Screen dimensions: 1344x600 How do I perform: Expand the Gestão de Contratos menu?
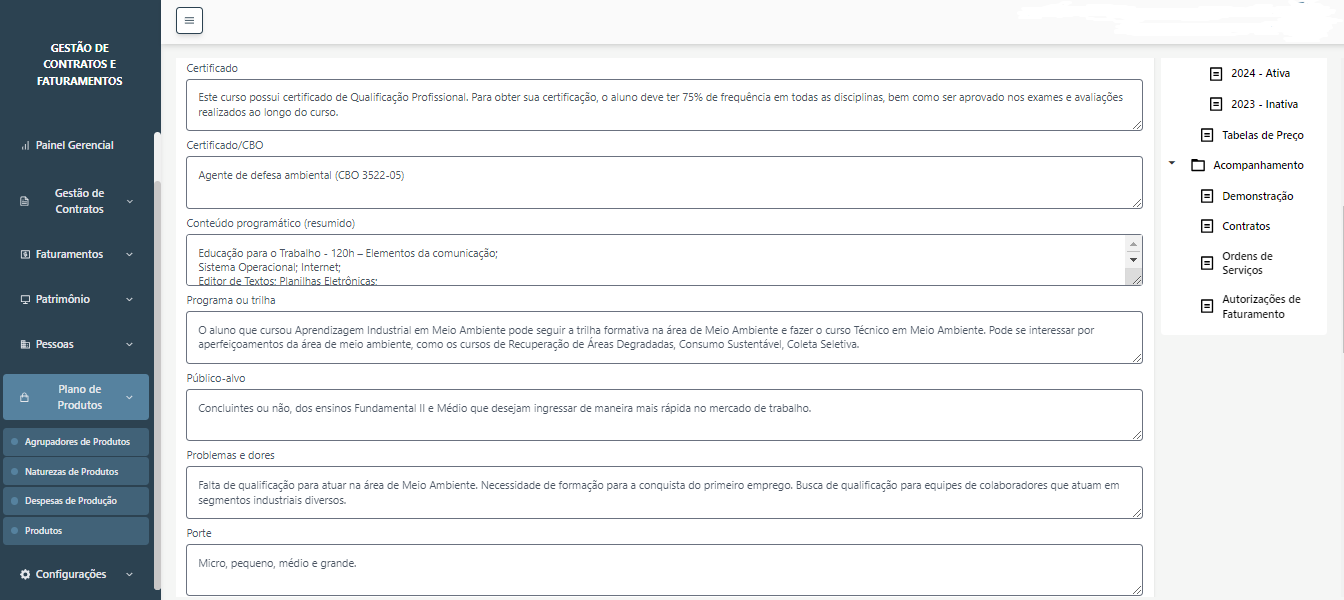(129, 201)
